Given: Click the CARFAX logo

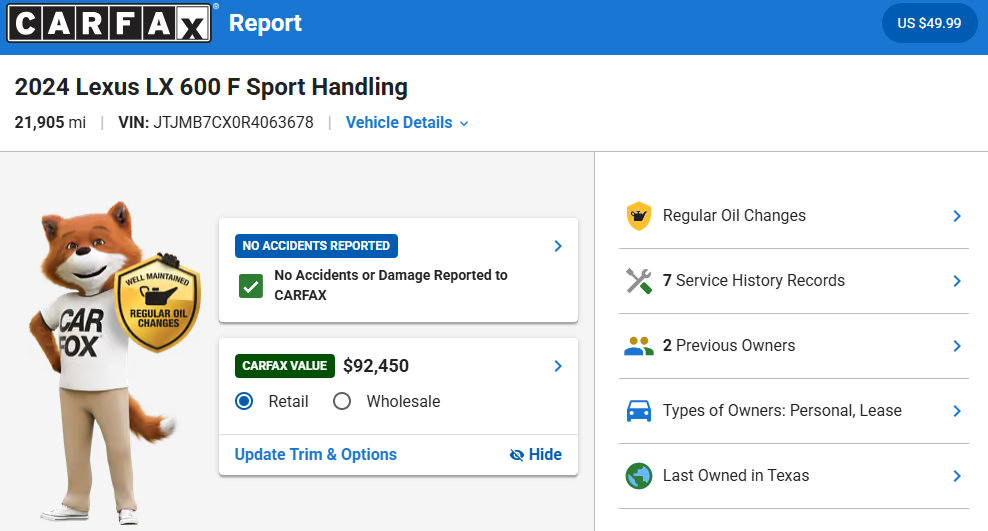Looking at the screenshot, I should point(109,23).
